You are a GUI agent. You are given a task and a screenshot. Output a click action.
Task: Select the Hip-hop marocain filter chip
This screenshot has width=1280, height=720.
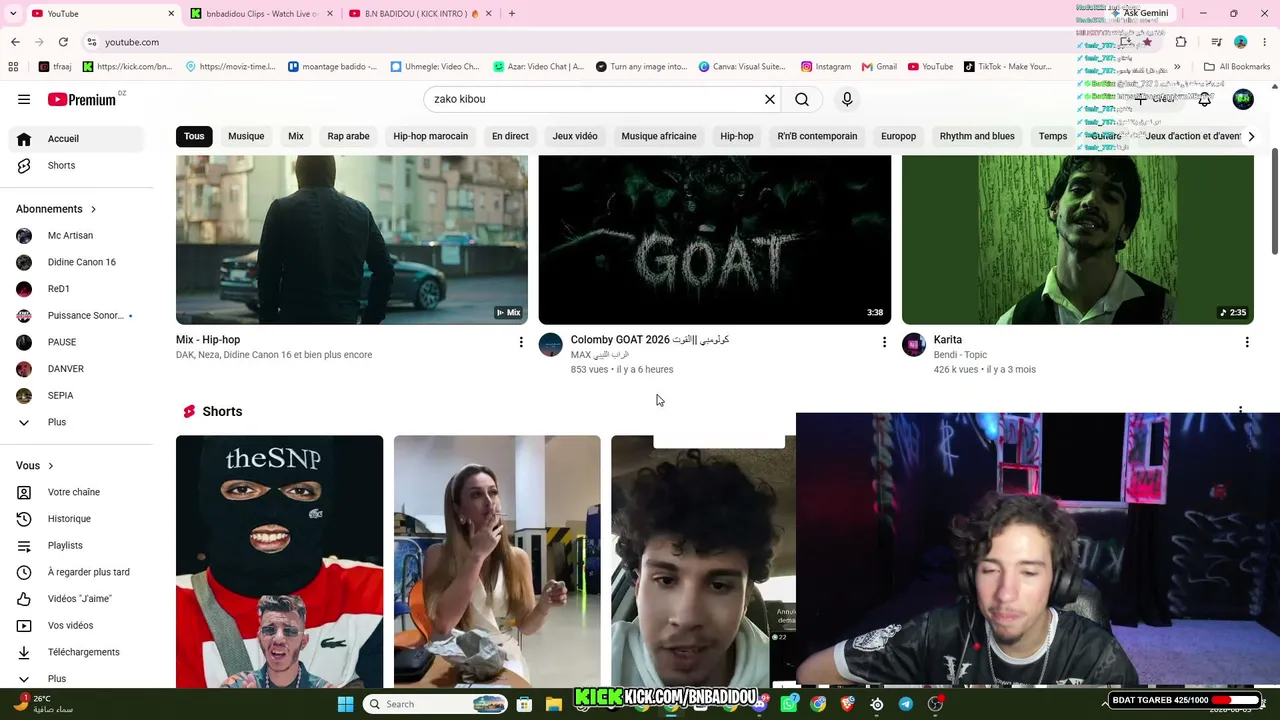click(430, 136)
